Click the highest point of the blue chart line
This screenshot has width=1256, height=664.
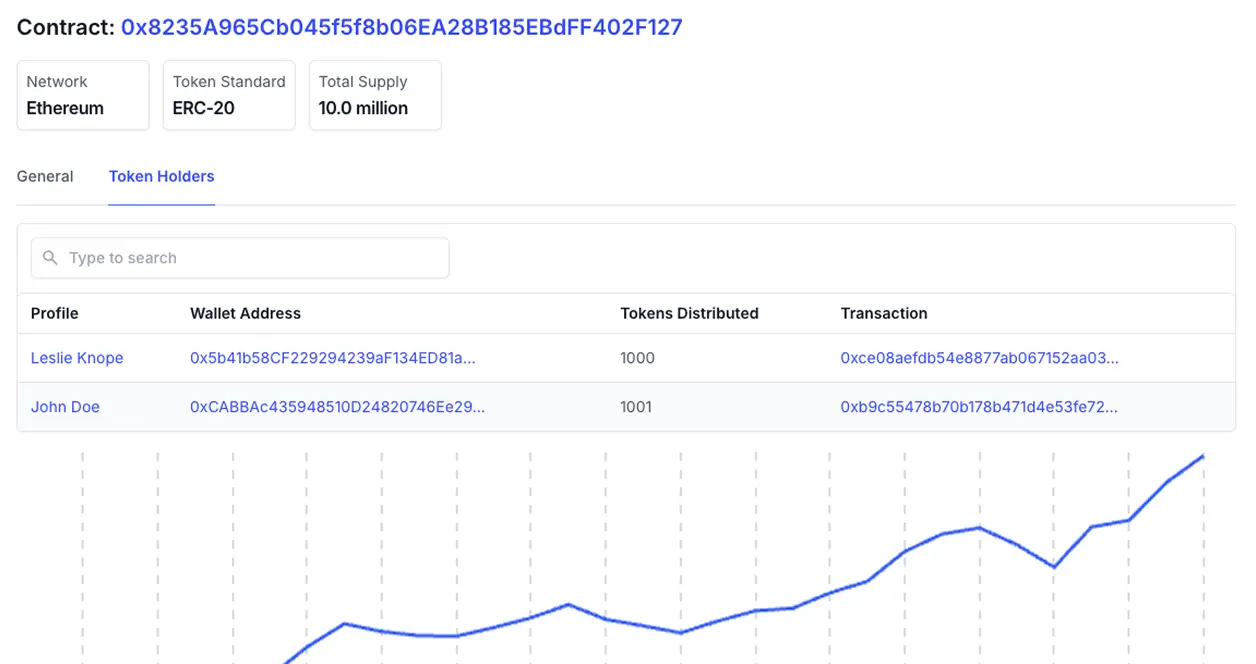(x=1203, y=456)
